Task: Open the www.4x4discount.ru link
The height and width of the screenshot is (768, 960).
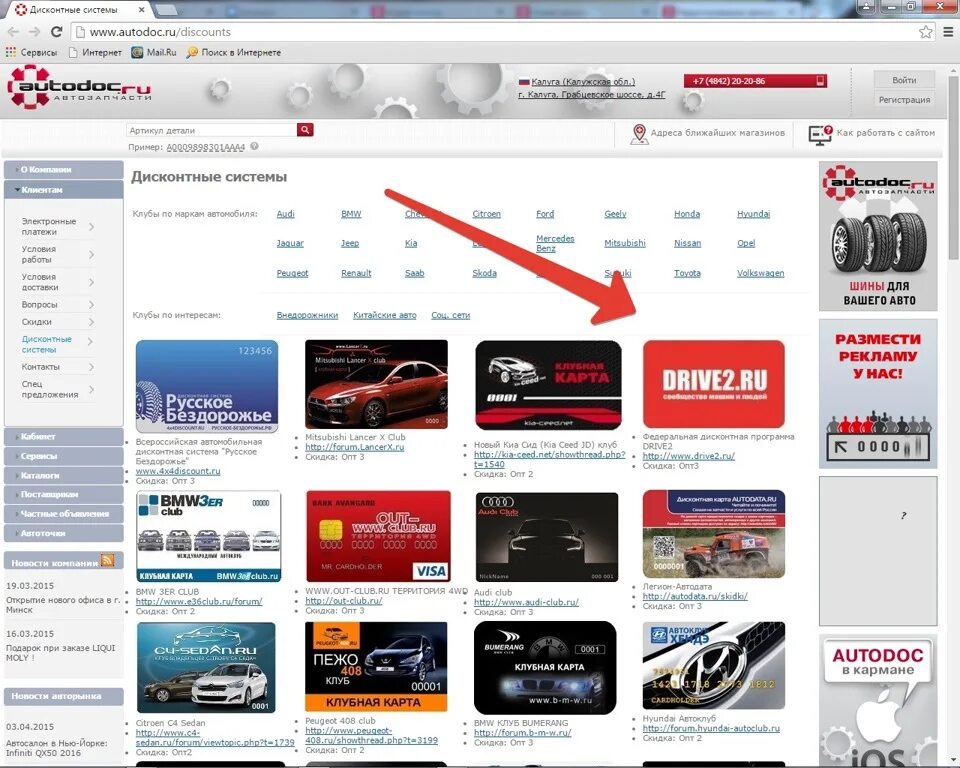Action: tap(178, 471)
